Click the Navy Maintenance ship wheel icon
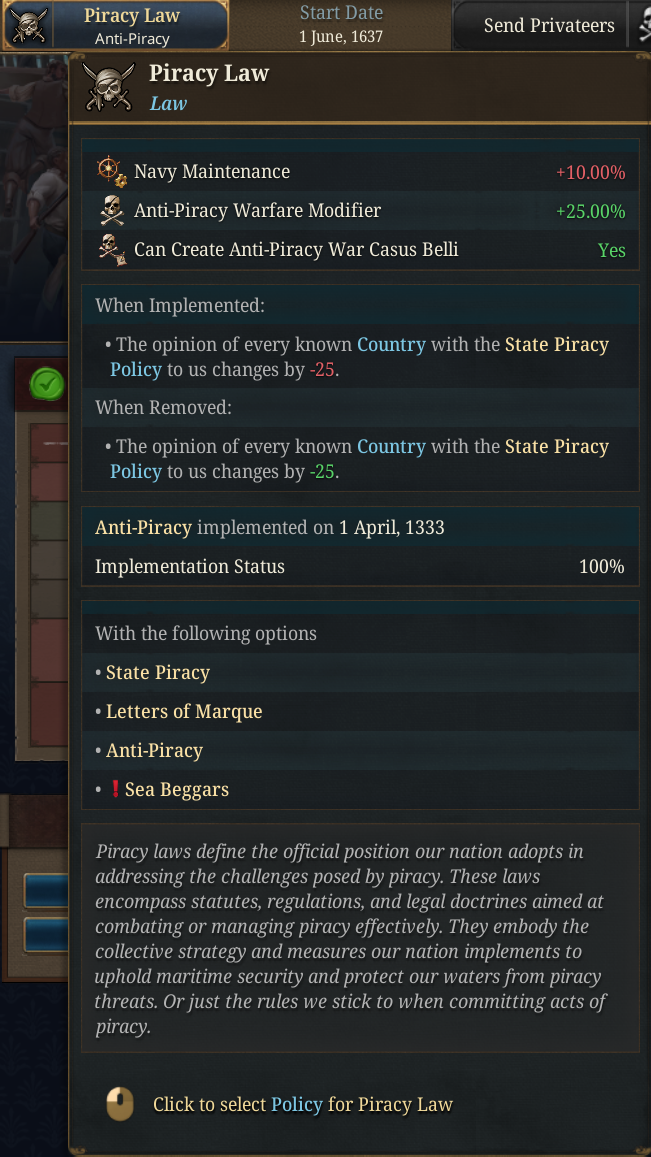 pos(111,171)
